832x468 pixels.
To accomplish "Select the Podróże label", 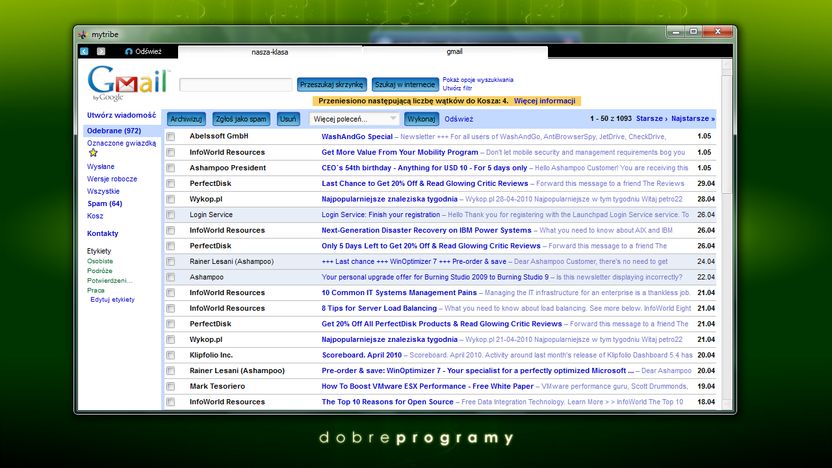I will coord(100,271).
